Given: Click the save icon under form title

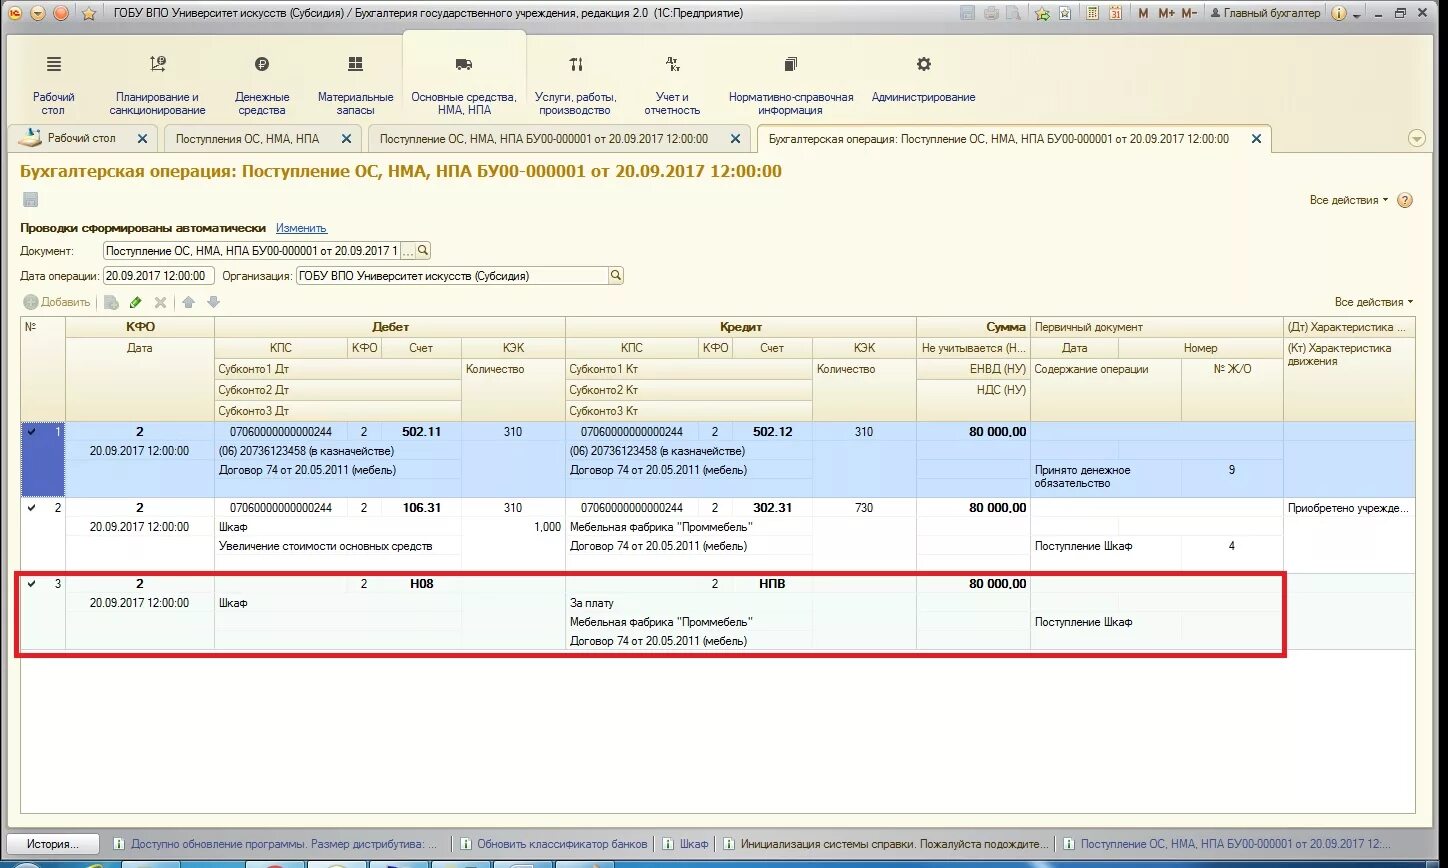Looking at the screenshot, I should click(30, 199).
